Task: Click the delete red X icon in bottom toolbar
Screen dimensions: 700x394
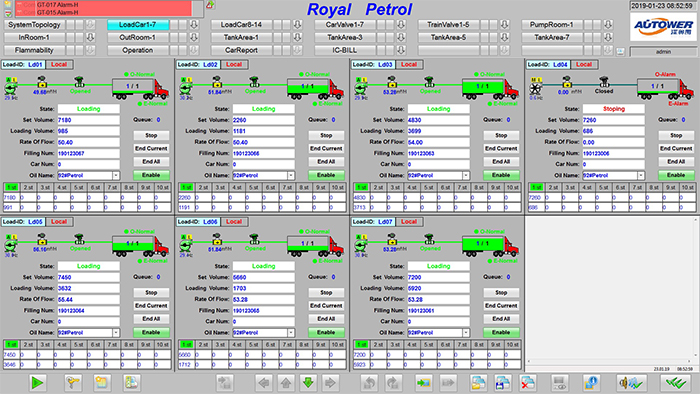Action: 527,383
